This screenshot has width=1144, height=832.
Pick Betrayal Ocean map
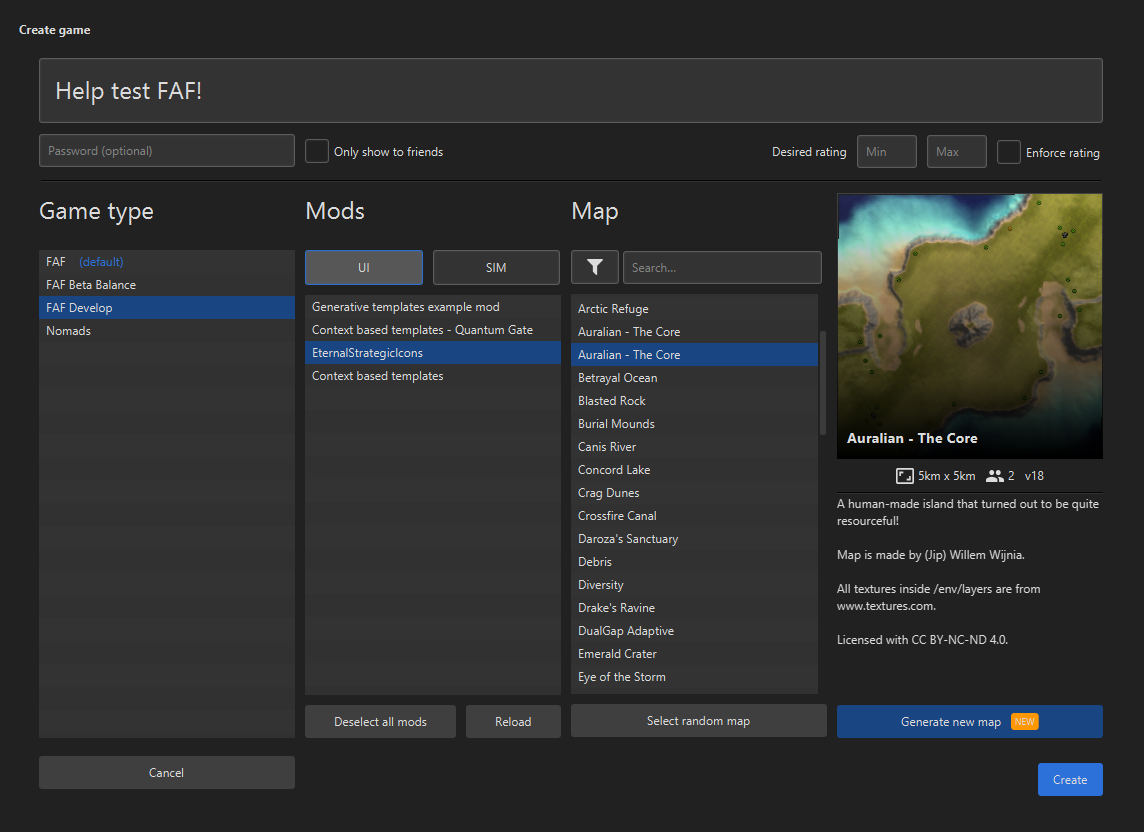(695, 377)
